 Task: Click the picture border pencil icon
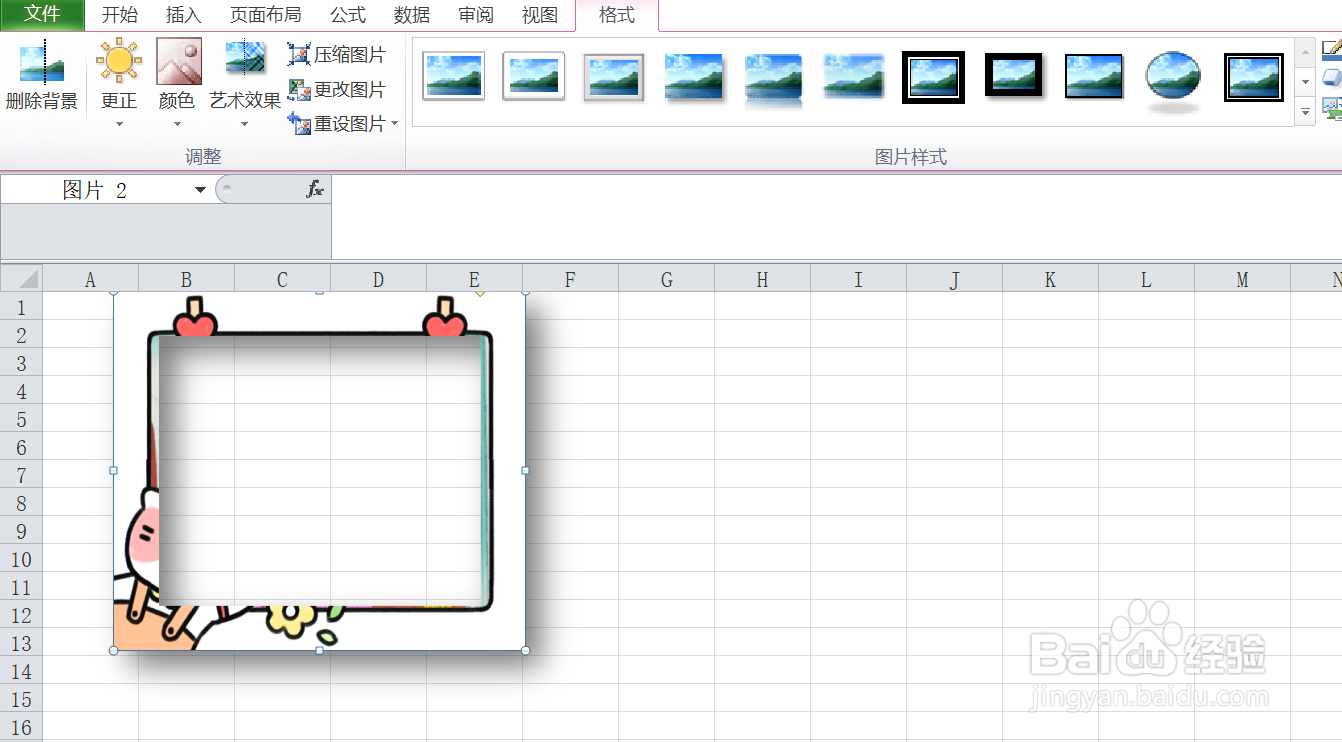tap(1332, 49)
